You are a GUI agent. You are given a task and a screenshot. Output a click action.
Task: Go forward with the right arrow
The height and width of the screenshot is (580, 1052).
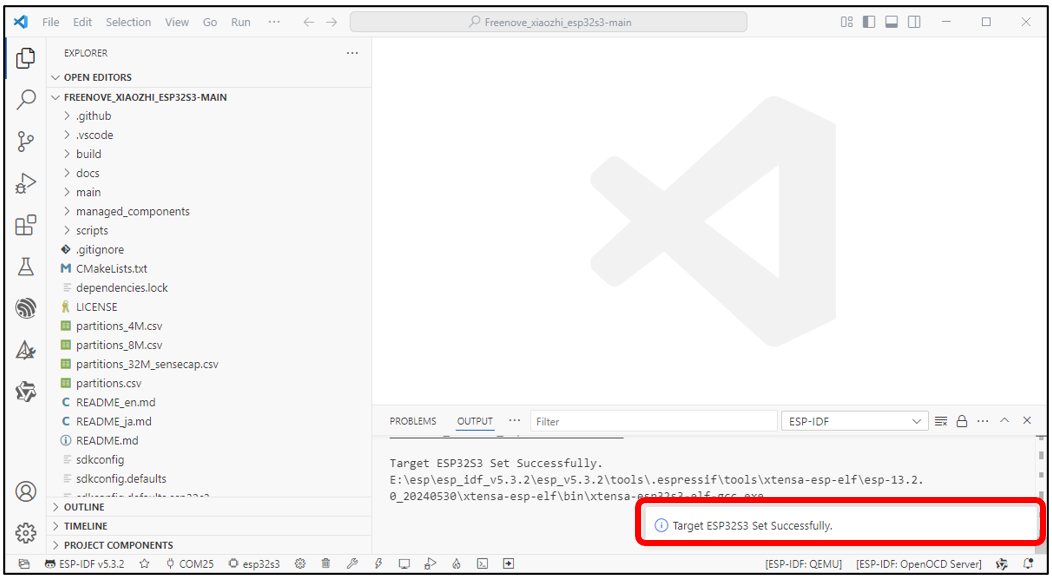(331, 22)
